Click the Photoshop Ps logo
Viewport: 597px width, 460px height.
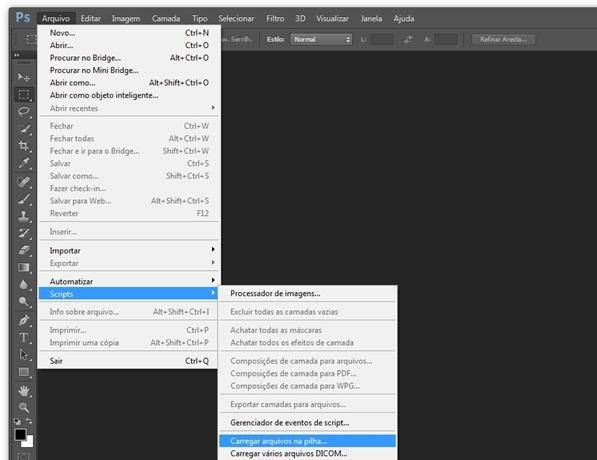(x=22, y=17)
